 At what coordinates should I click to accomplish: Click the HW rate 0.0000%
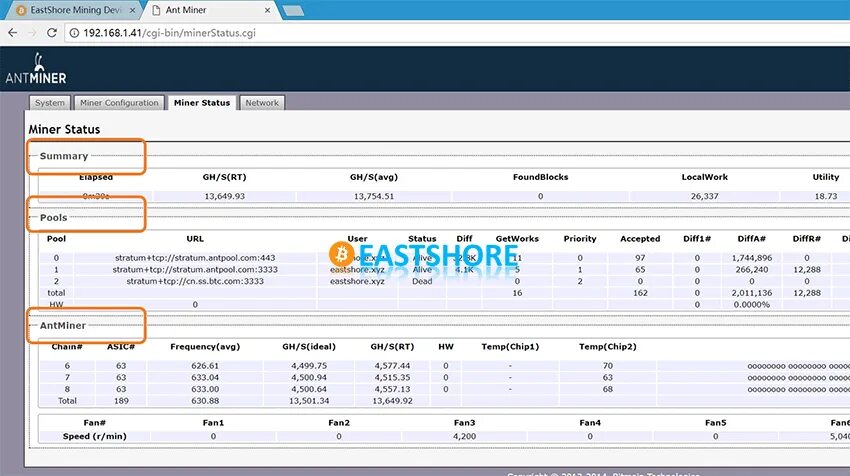point(751,305)
